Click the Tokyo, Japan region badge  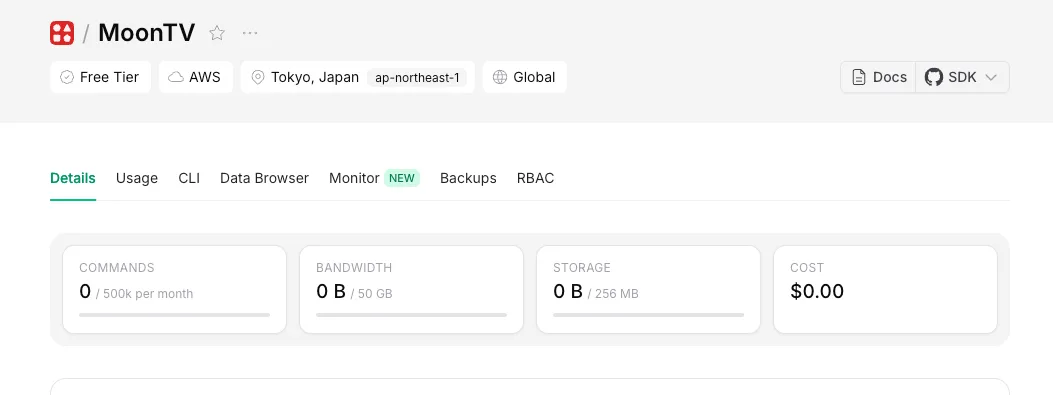coord(357,77)
